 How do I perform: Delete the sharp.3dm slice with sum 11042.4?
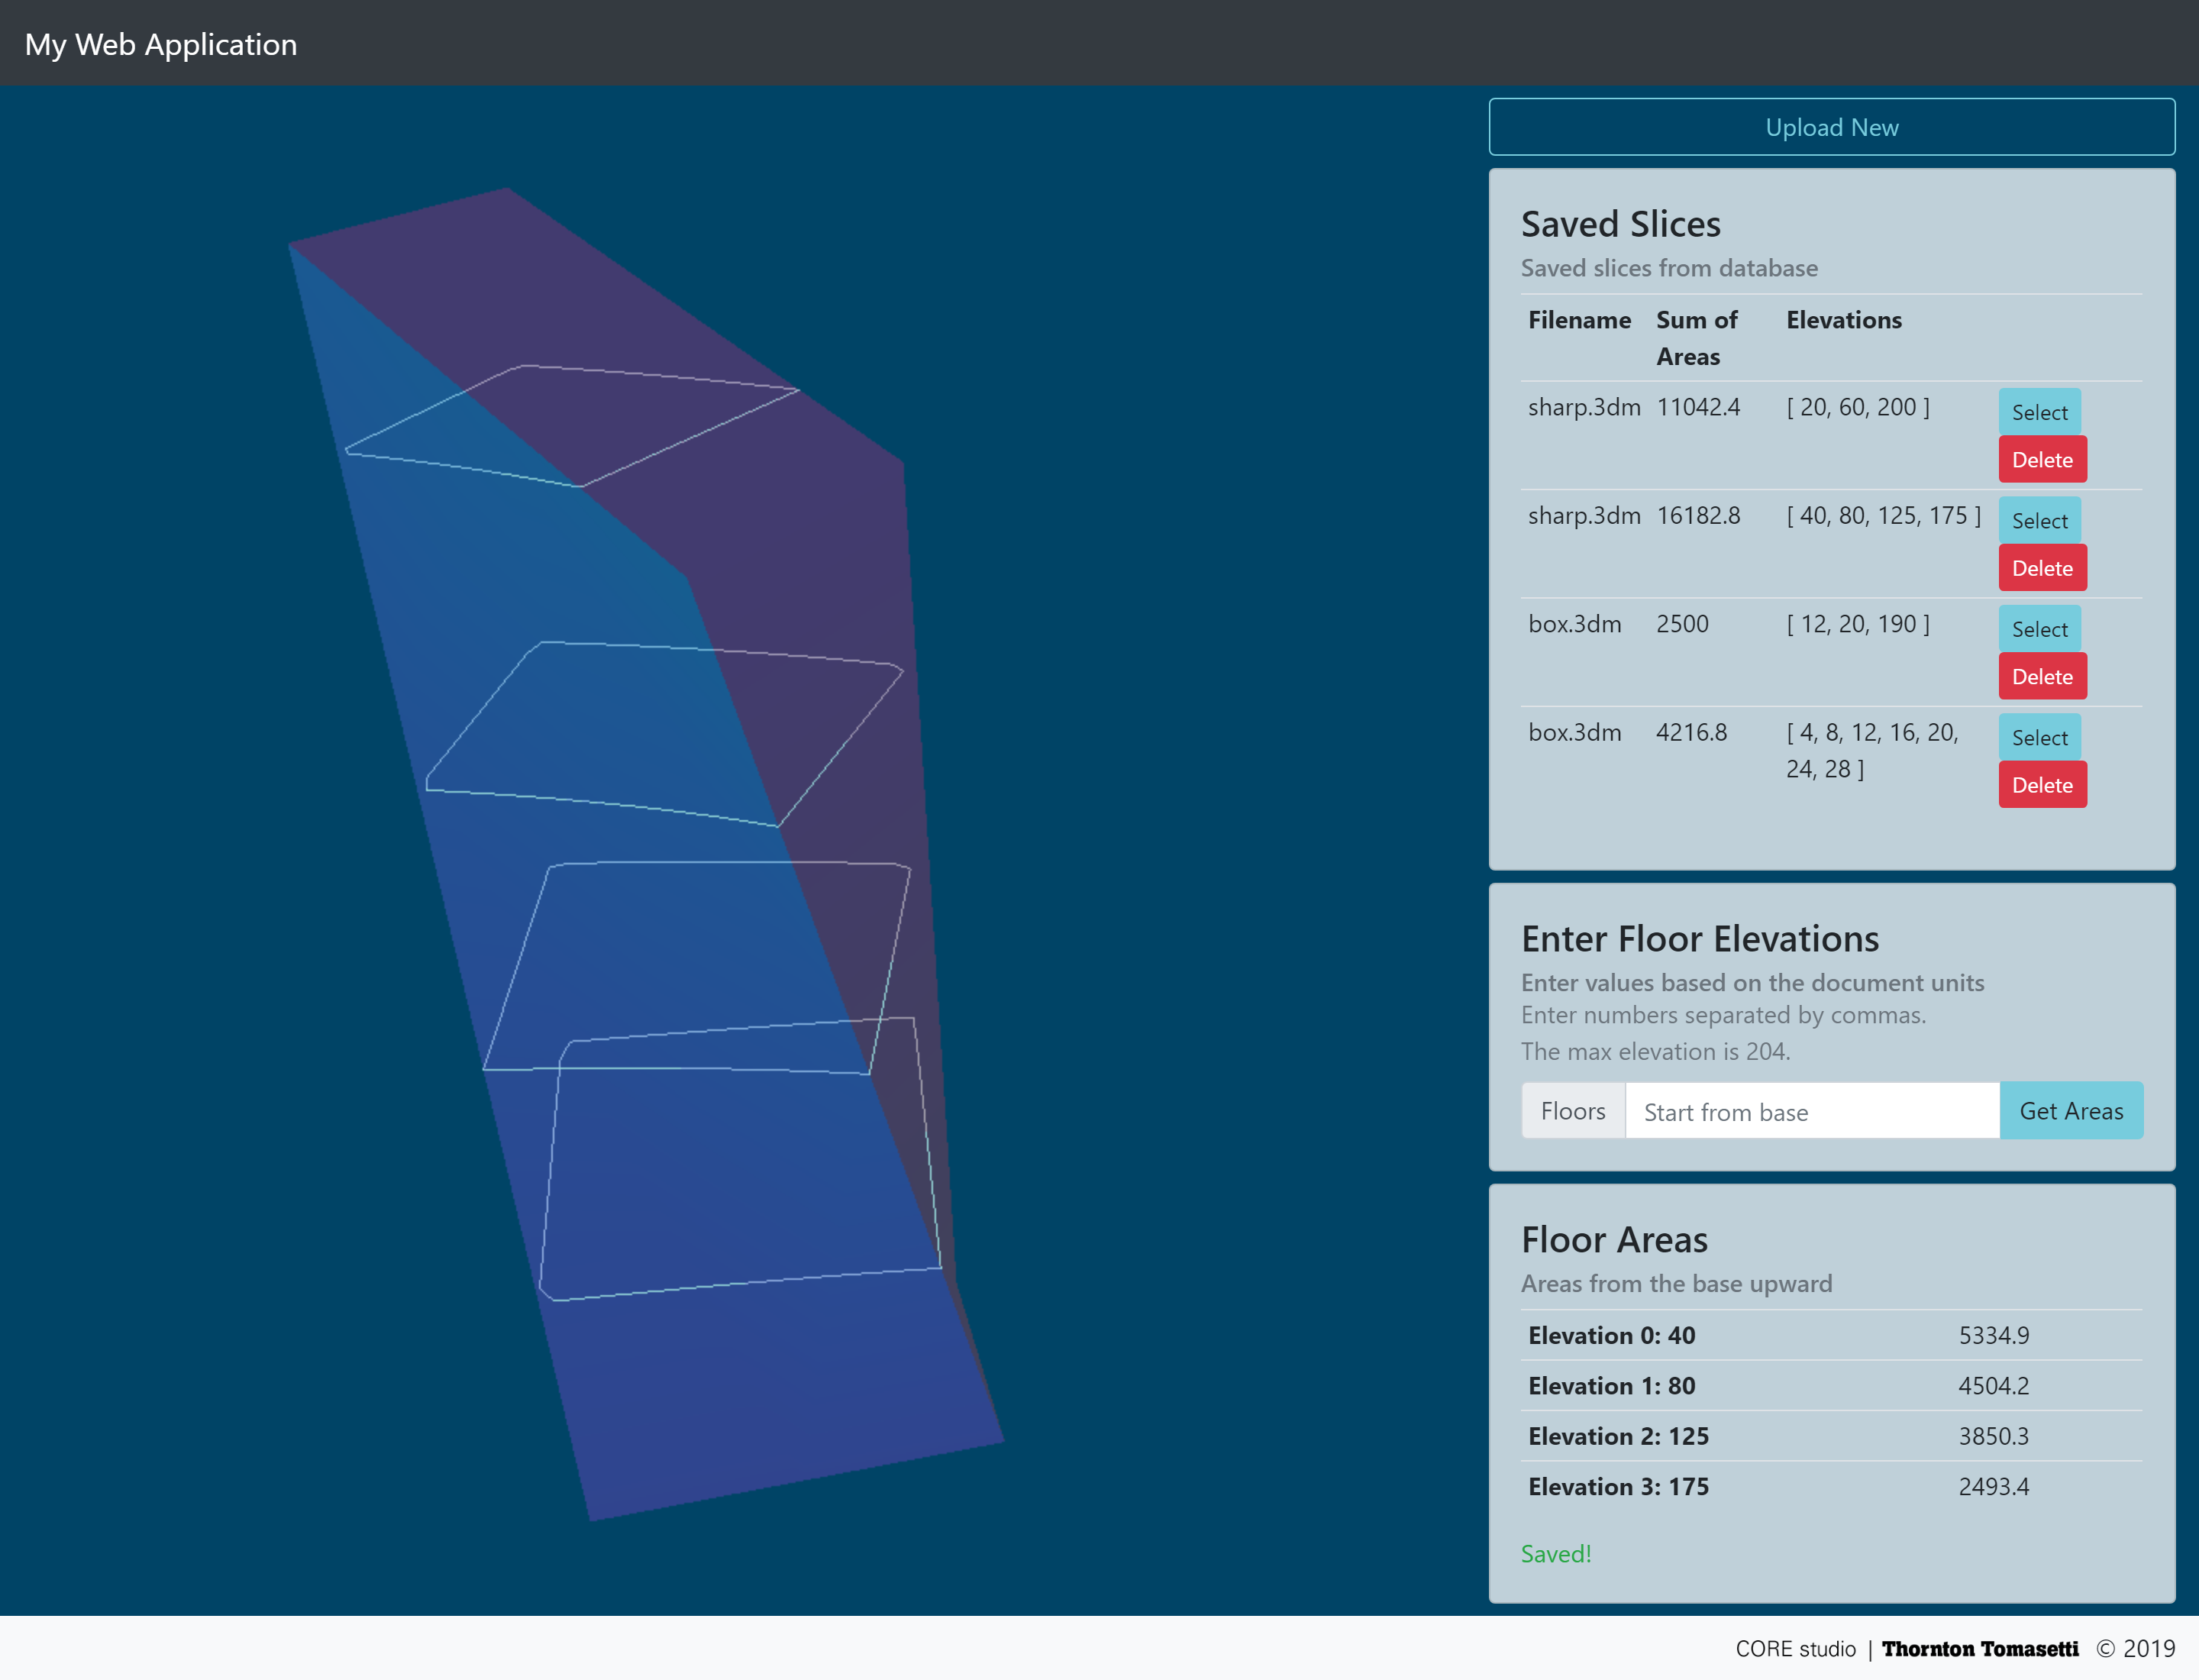[x=2041, y=460]
